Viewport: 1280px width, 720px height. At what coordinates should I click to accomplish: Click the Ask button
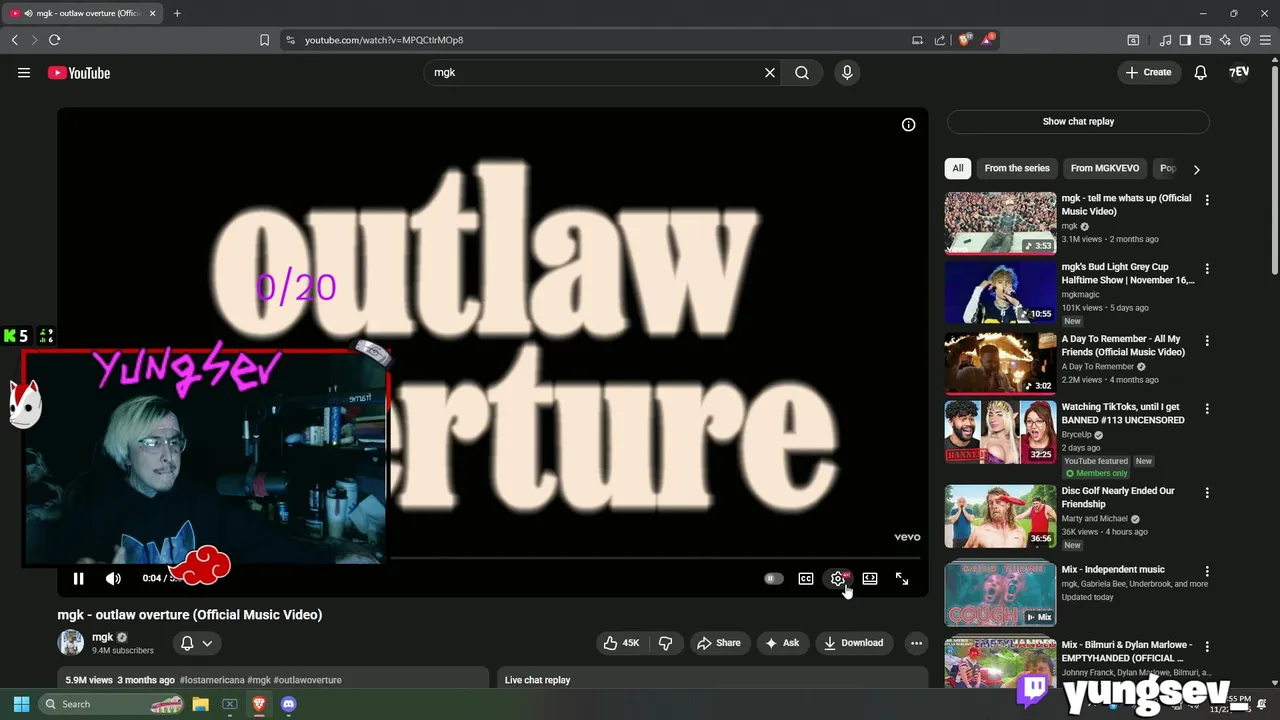click(x=782, y=643)
